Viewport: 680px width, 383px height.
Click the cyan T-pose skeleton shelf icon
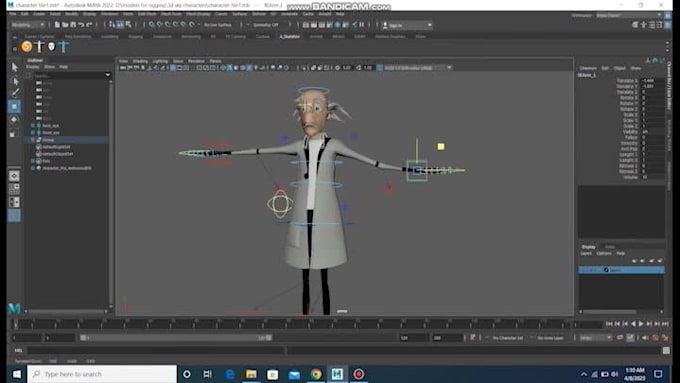(64, 46)
